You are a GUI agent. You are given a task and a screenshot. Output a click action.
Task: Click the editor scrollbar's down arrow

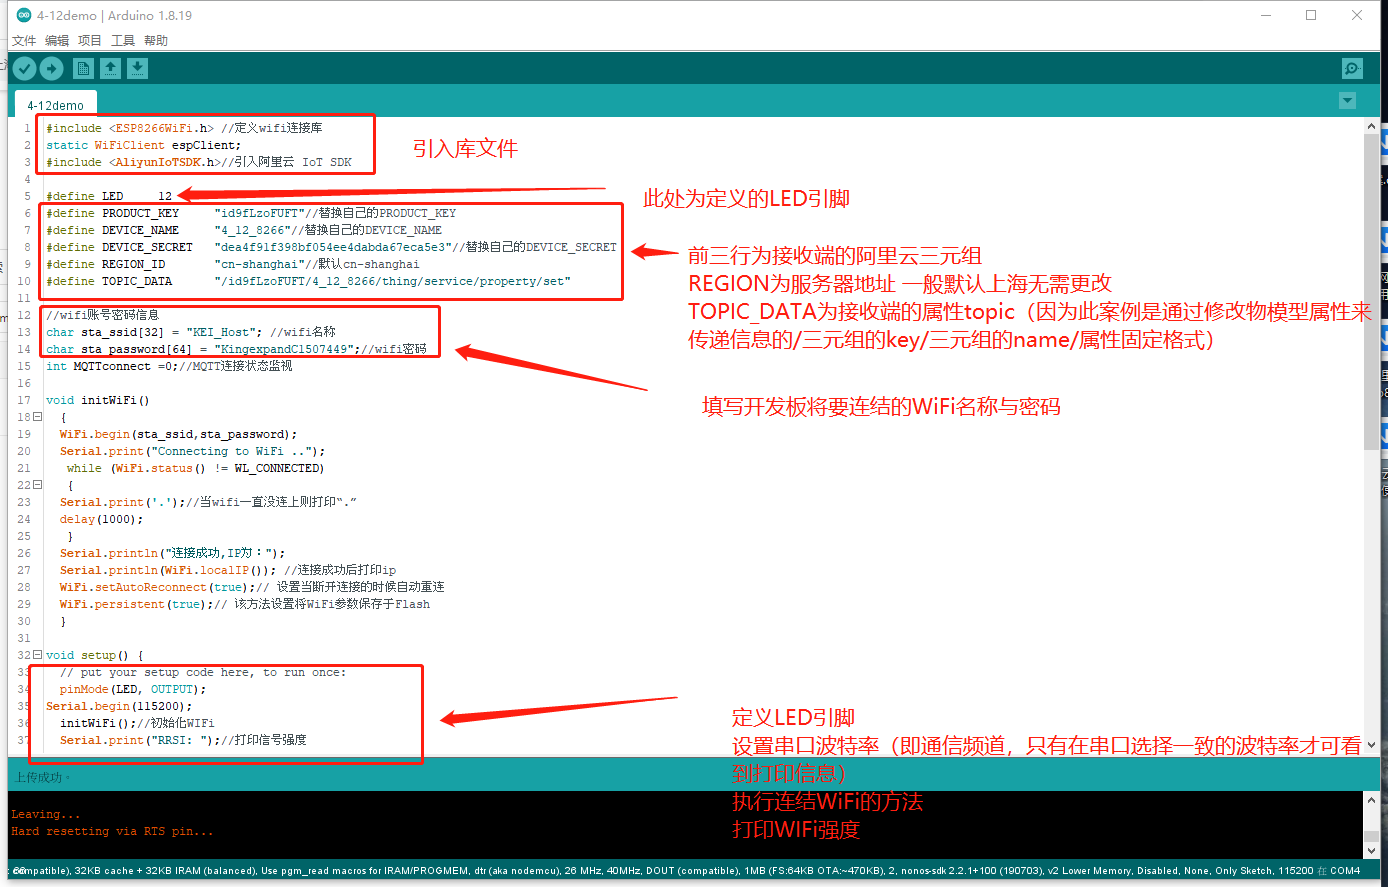point(1371,745)
